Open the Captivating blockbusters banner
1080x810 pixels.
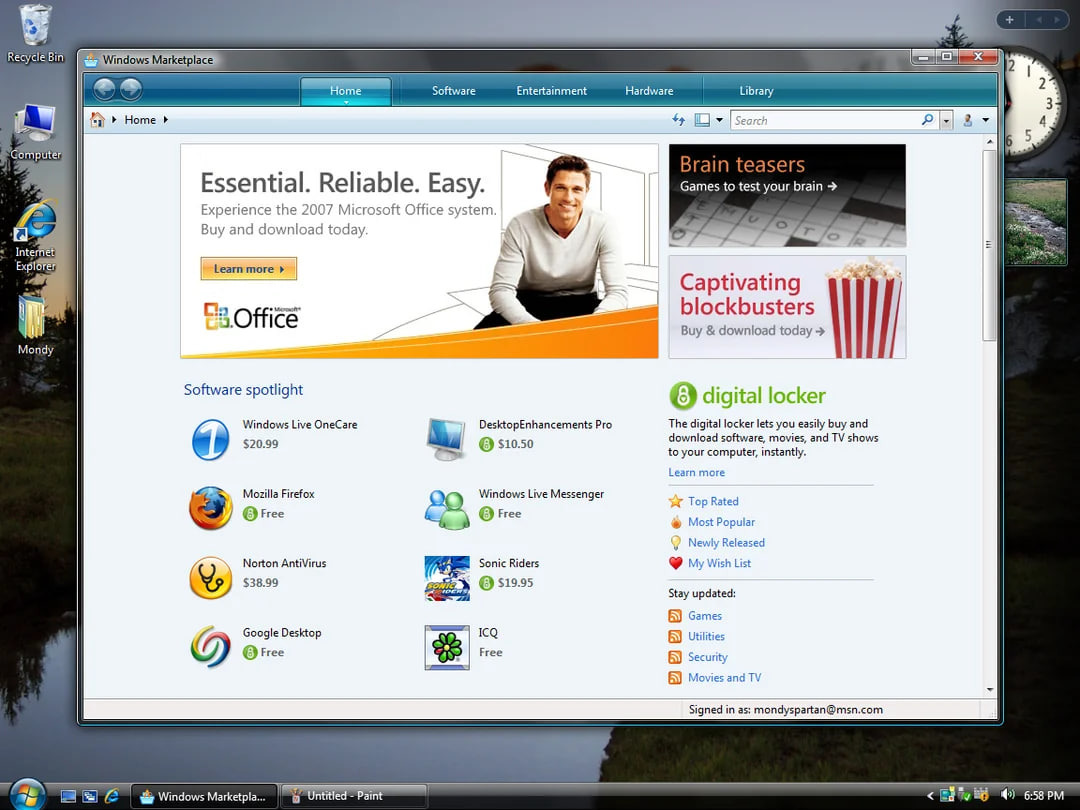[787, 307]
